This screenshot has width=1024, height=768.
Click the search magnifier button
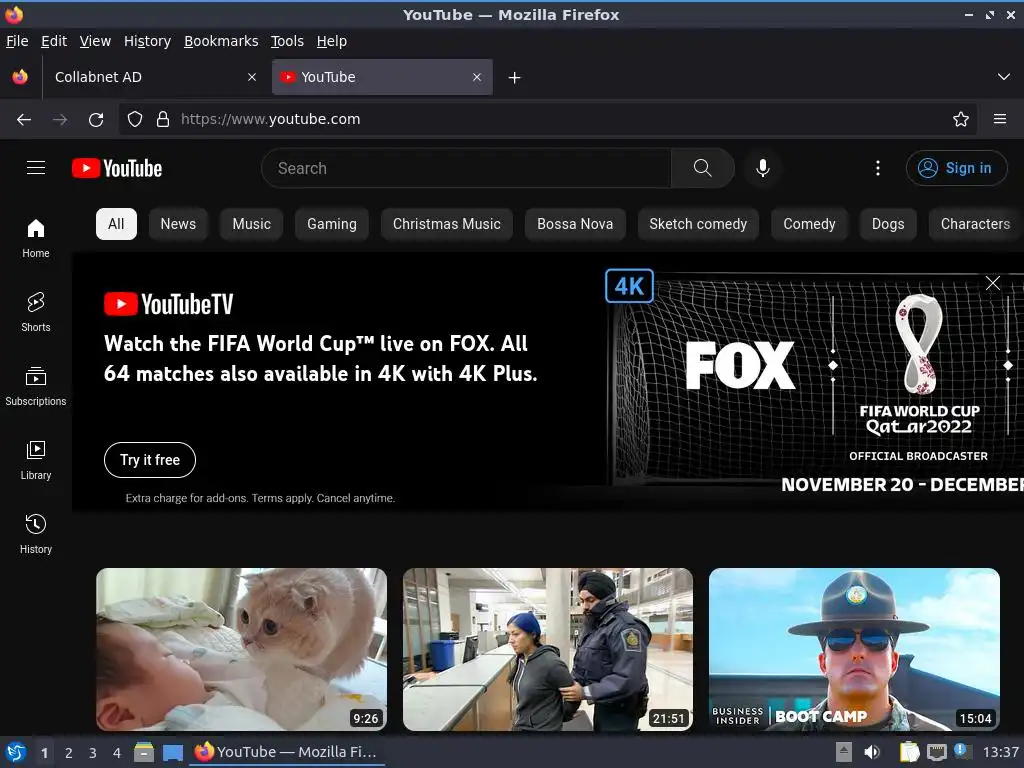click(x=703, y=168)
